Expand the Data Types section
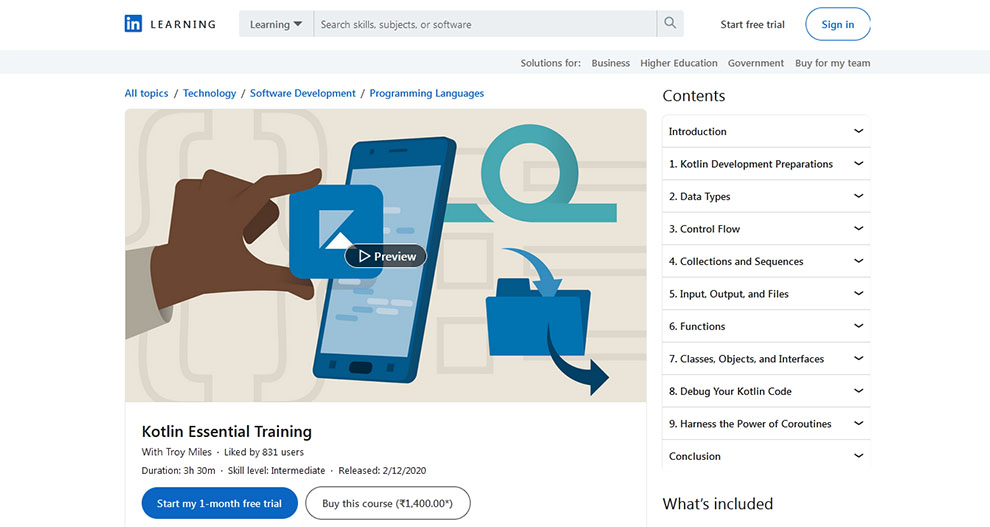The width and height of the screenshot is (990, 527). tap(766, 196)
